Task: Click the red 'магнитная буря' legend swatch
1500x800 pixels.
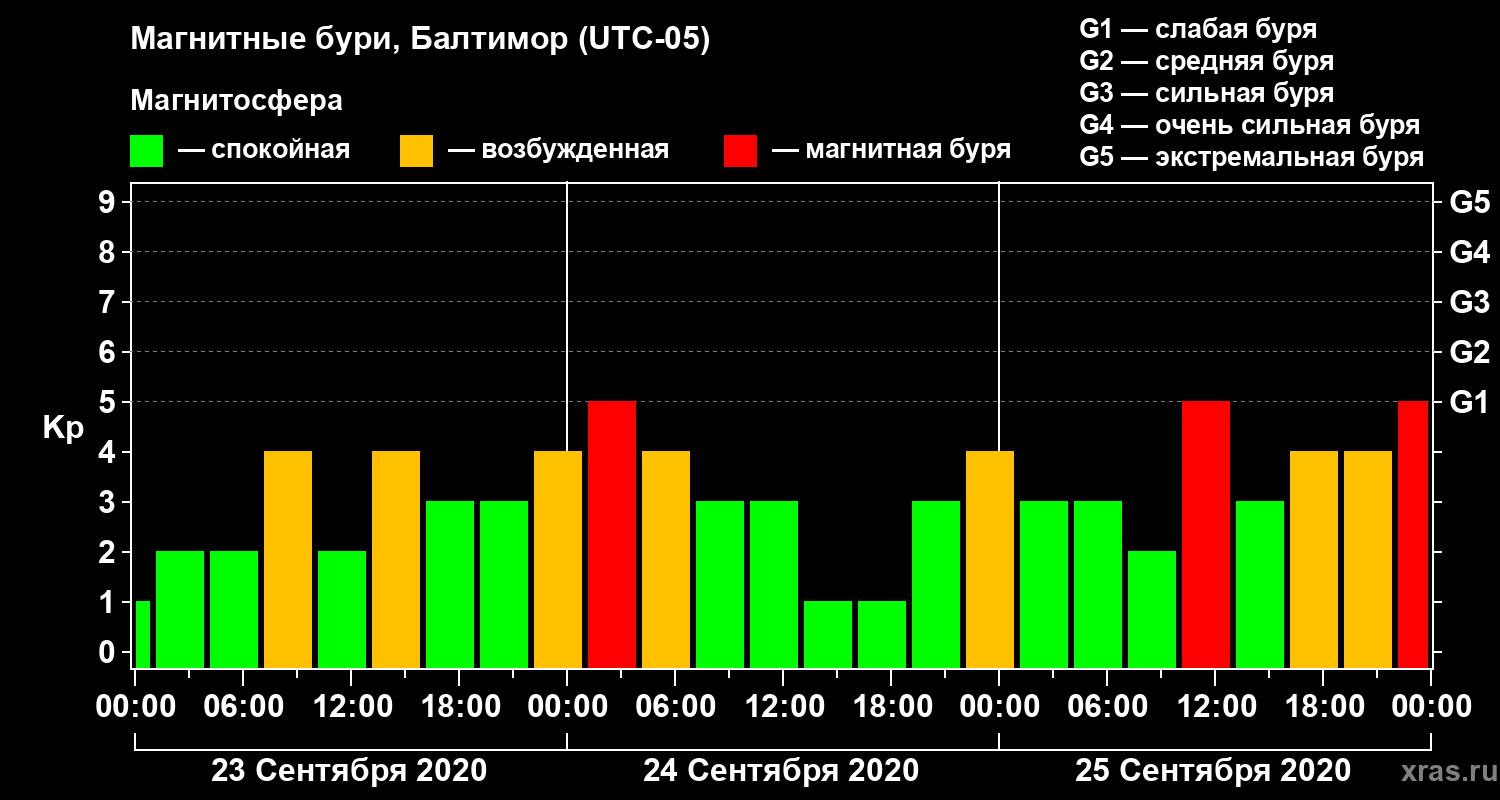Action: coord(741,151)
